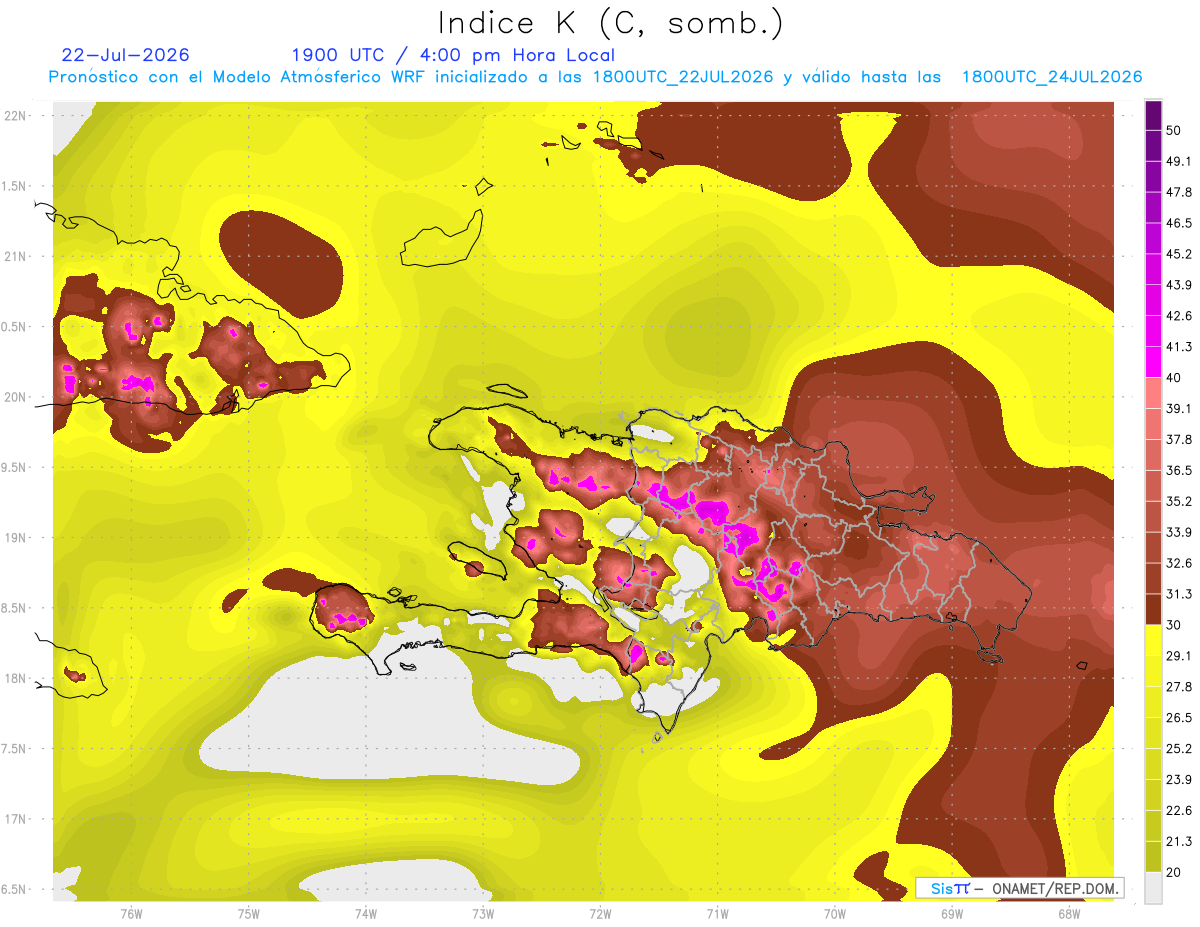The width and height of the screenshot is (1200, 927).
Task: Pick the dark purple legend band above 50
Action: pos(1153,115)
